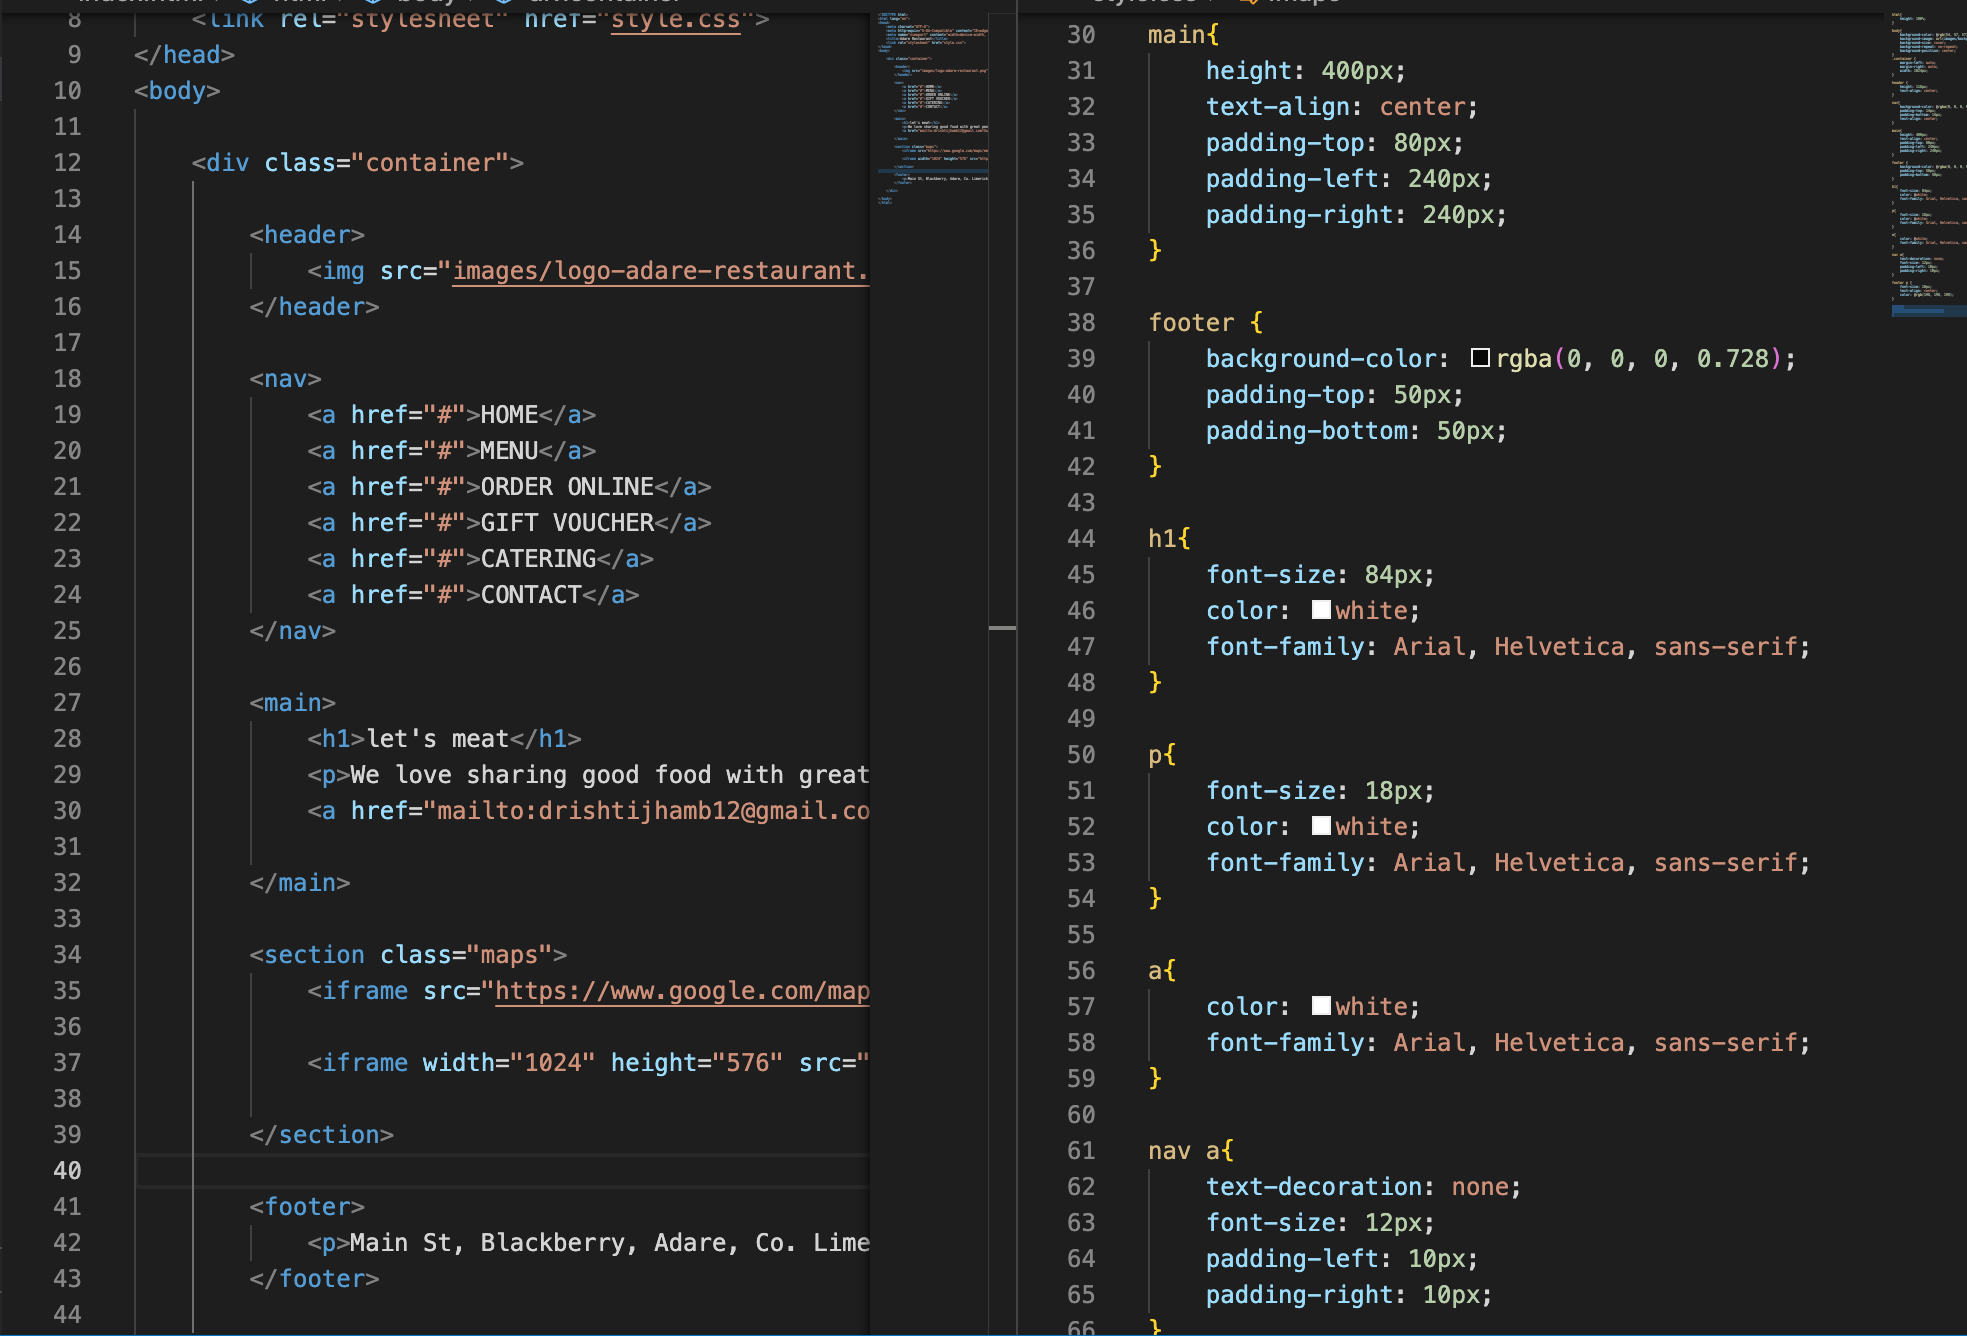Viewport: 1967px width, 1336px height.
Task: Click line number 12 in HTML editor
Action: [x=67, y=163]
